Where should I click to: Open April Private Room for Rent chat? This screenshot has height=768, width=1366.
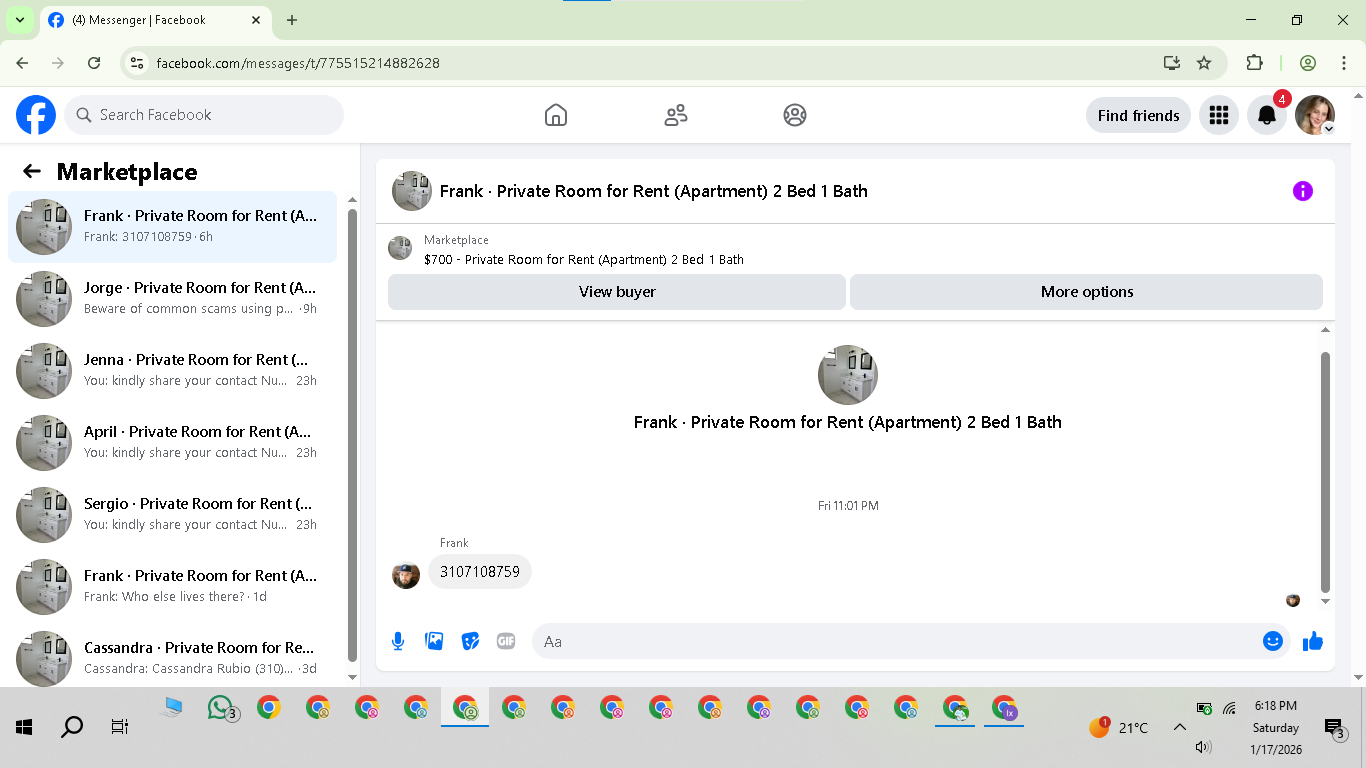(173, 443)
